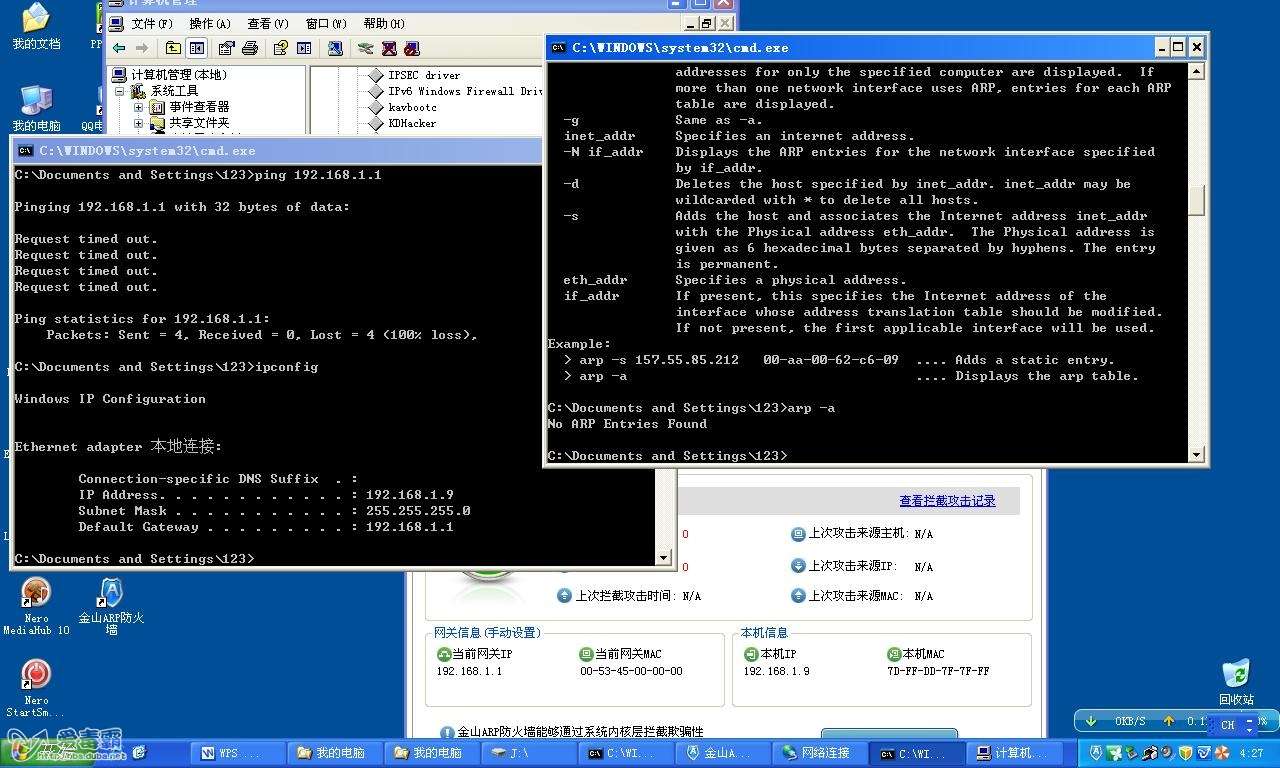Select the IPSEC driver list entry
This screenshot has width=1280, height=768.
423,75
